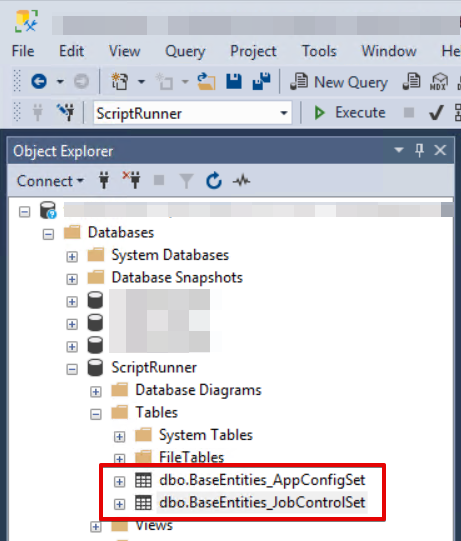
Task: Click the Save All icon
Action: point(261,81)
